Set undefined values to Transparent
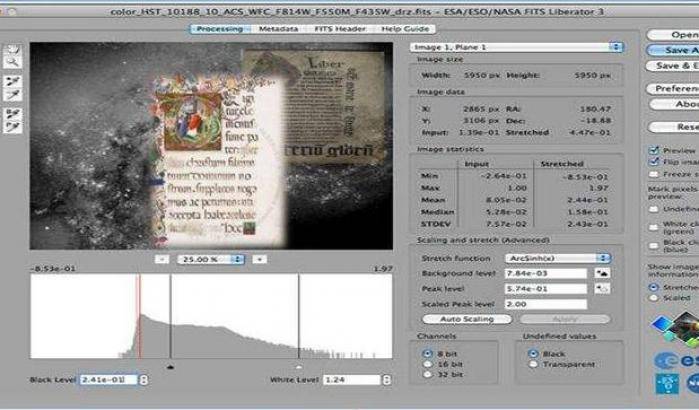This screenshot has height=410, width=699. [533, 365]
